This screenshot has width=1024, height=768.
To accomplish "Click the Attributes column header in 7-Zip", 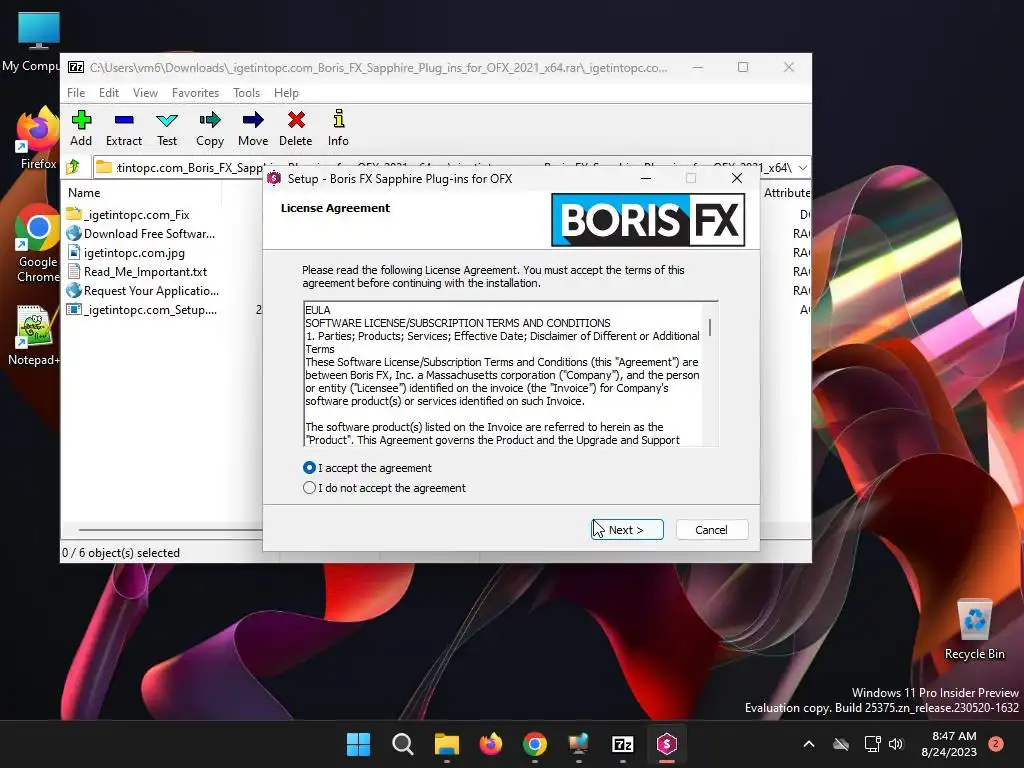I will 786,193.
